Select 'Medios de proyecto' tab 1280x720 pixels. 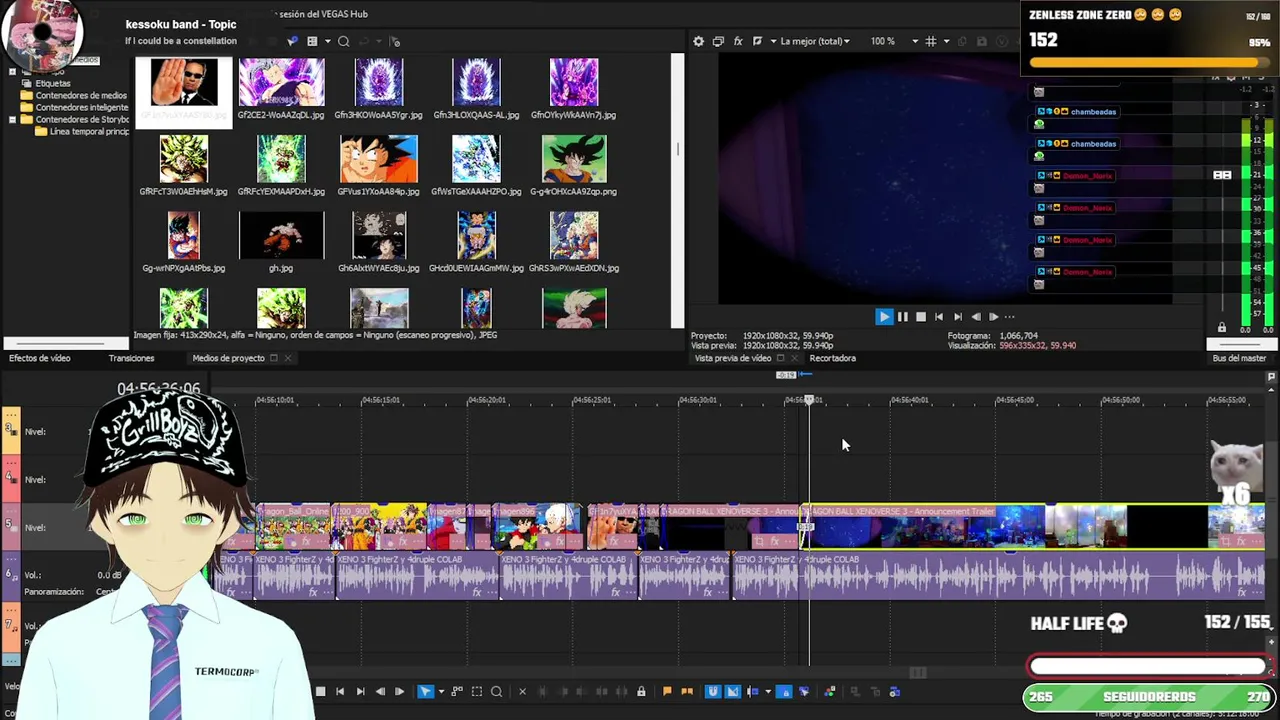[228, 358]
